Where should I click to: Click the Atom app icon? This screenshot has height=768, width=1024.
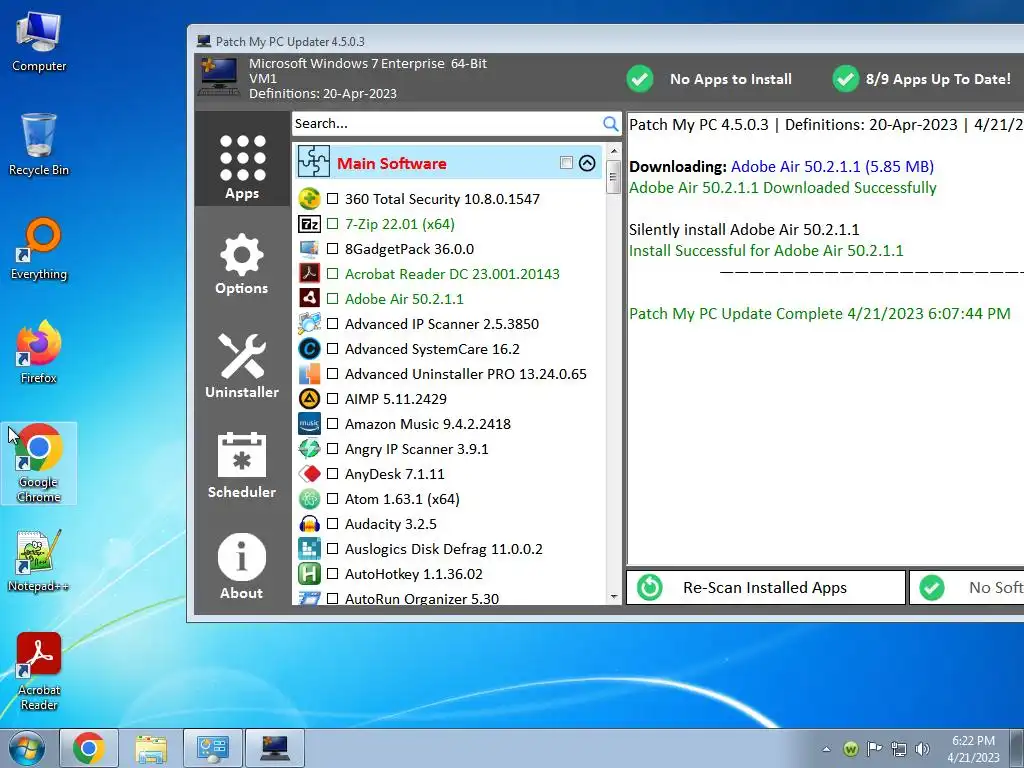point(309,499)
